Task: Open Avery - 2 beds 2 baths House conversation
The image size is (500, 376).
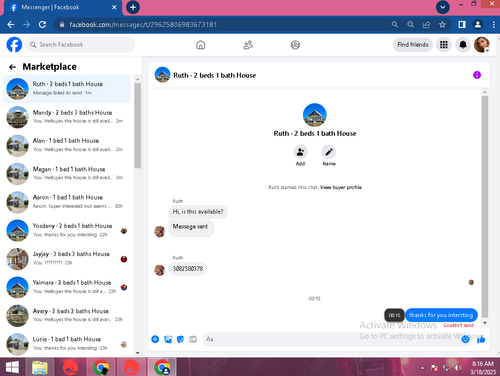Action: (x=67, y=315)
